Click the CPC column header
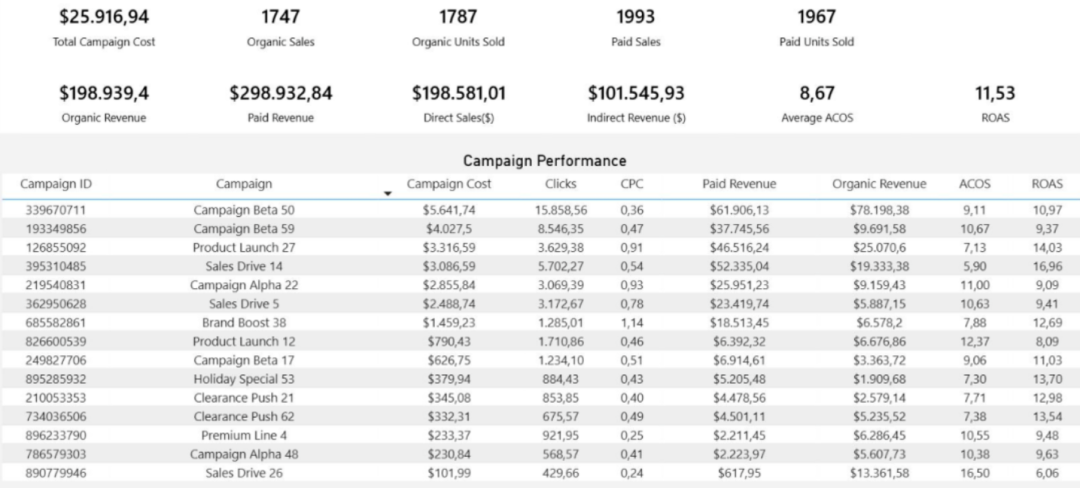Viewport: 1080px width, 488px height. (632, 184)
